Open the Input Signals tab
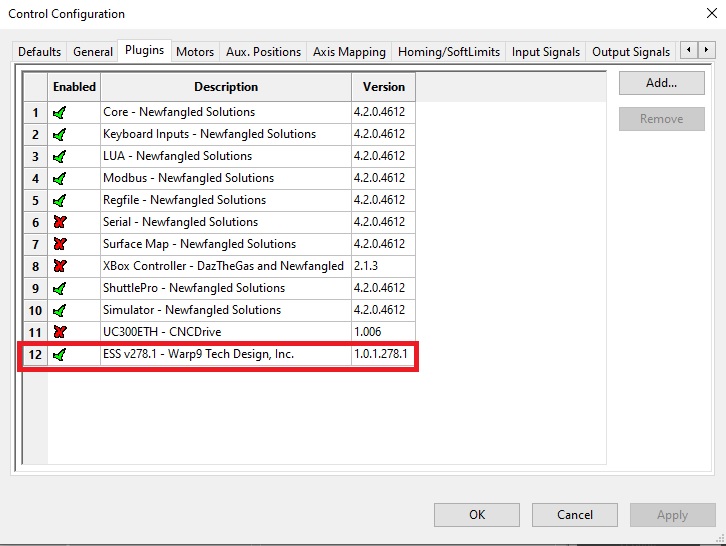This screenshot has width=726, height=546. tap(546, 52)
